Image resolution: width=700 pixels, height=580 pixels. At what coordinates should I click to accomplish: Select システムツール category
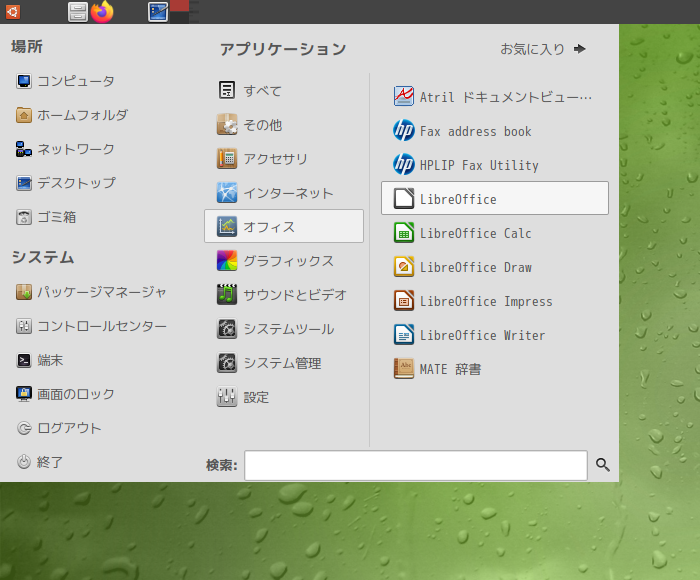(284, 329)
